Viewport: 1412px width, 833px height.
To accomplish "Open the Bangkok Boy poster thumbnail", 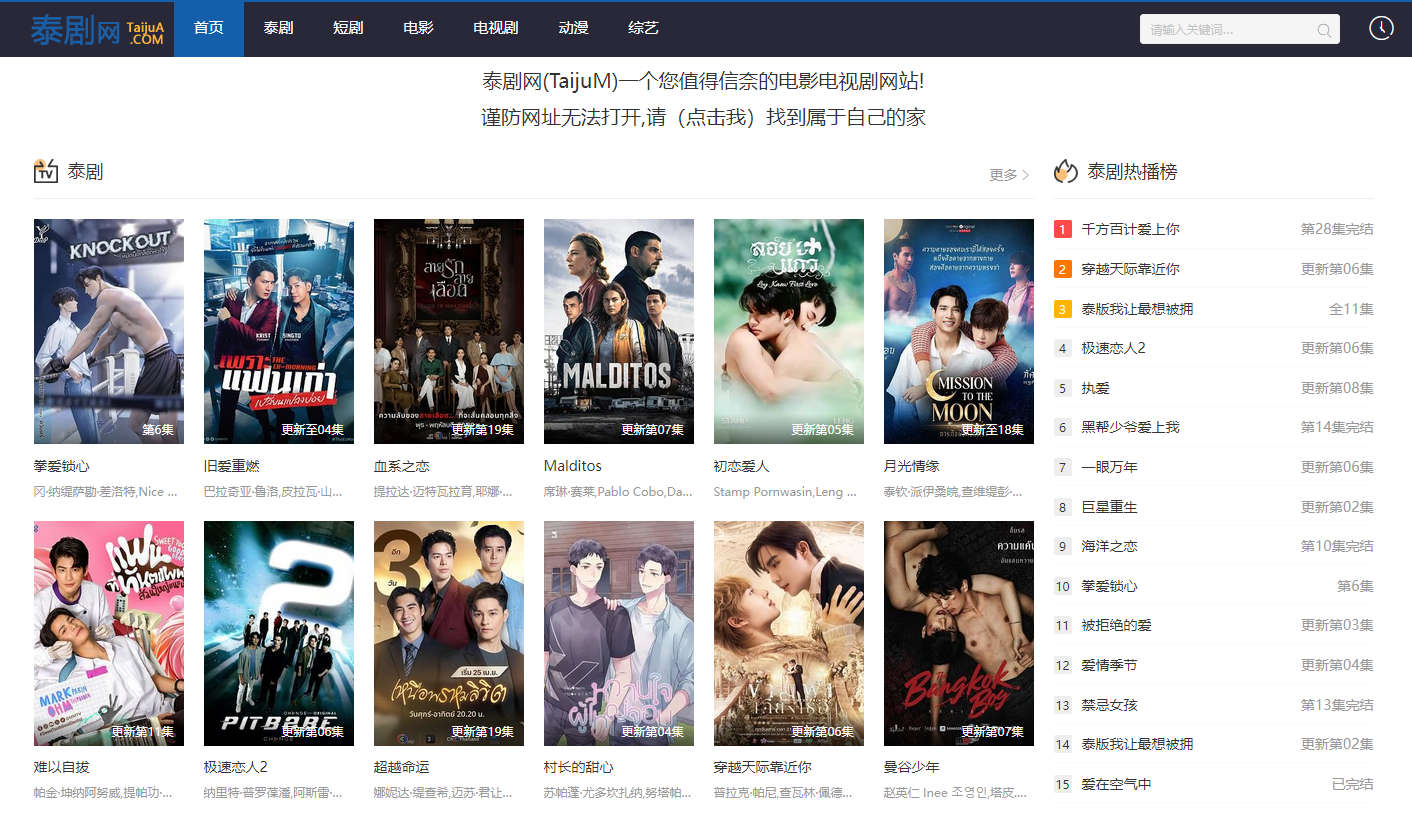I will click(x=959, y=633).
